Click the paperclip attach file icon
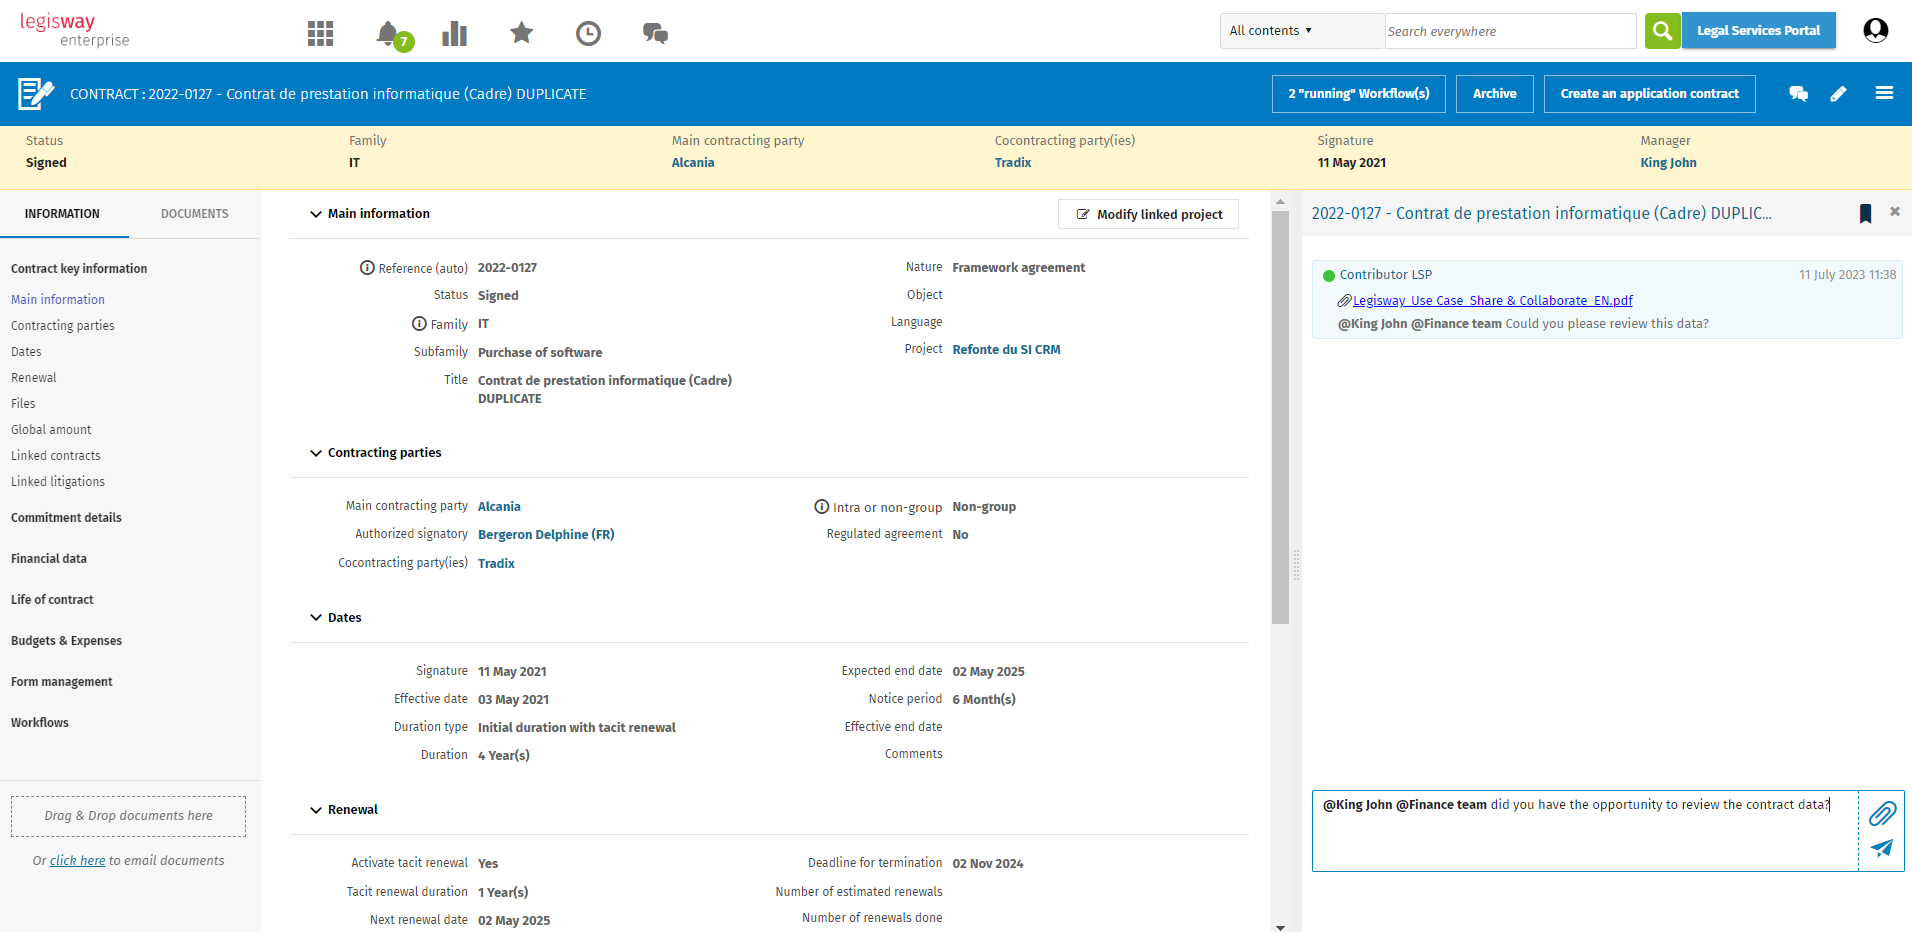 (x=1882, y=814)
